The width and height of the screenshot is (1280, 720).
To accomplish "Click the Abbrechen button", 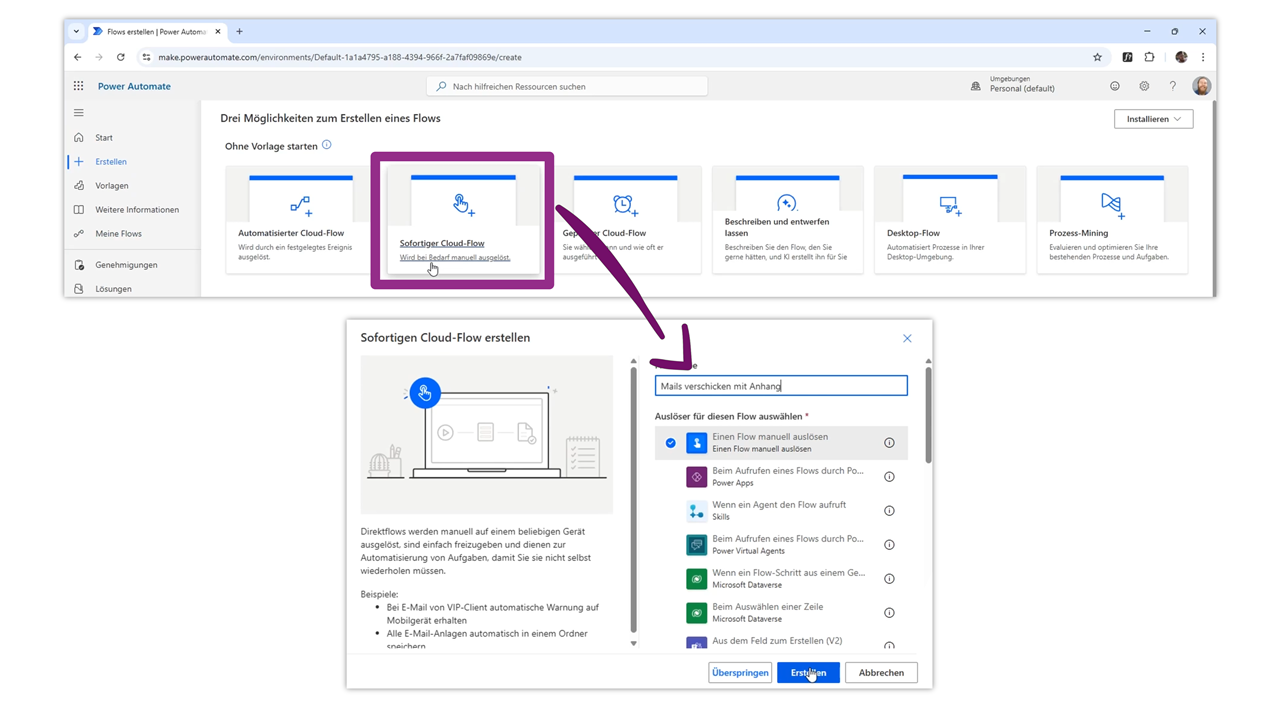I will coord(881,673).
